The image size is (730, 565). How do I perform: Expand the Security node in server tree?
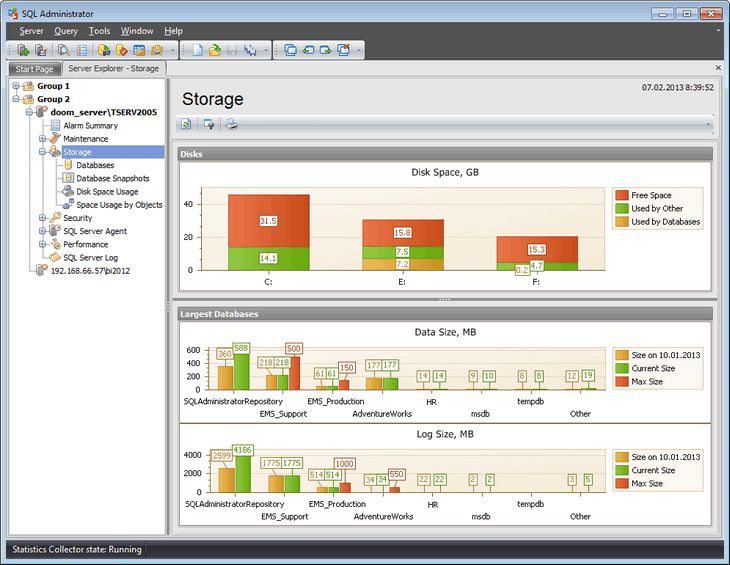pyautogui.click(x=42, y=218)
